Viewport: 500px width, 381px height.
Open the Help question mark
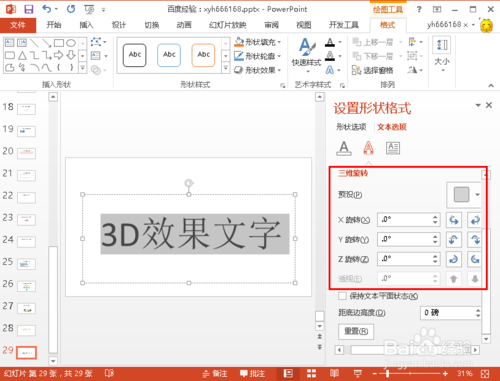(419, 9)
